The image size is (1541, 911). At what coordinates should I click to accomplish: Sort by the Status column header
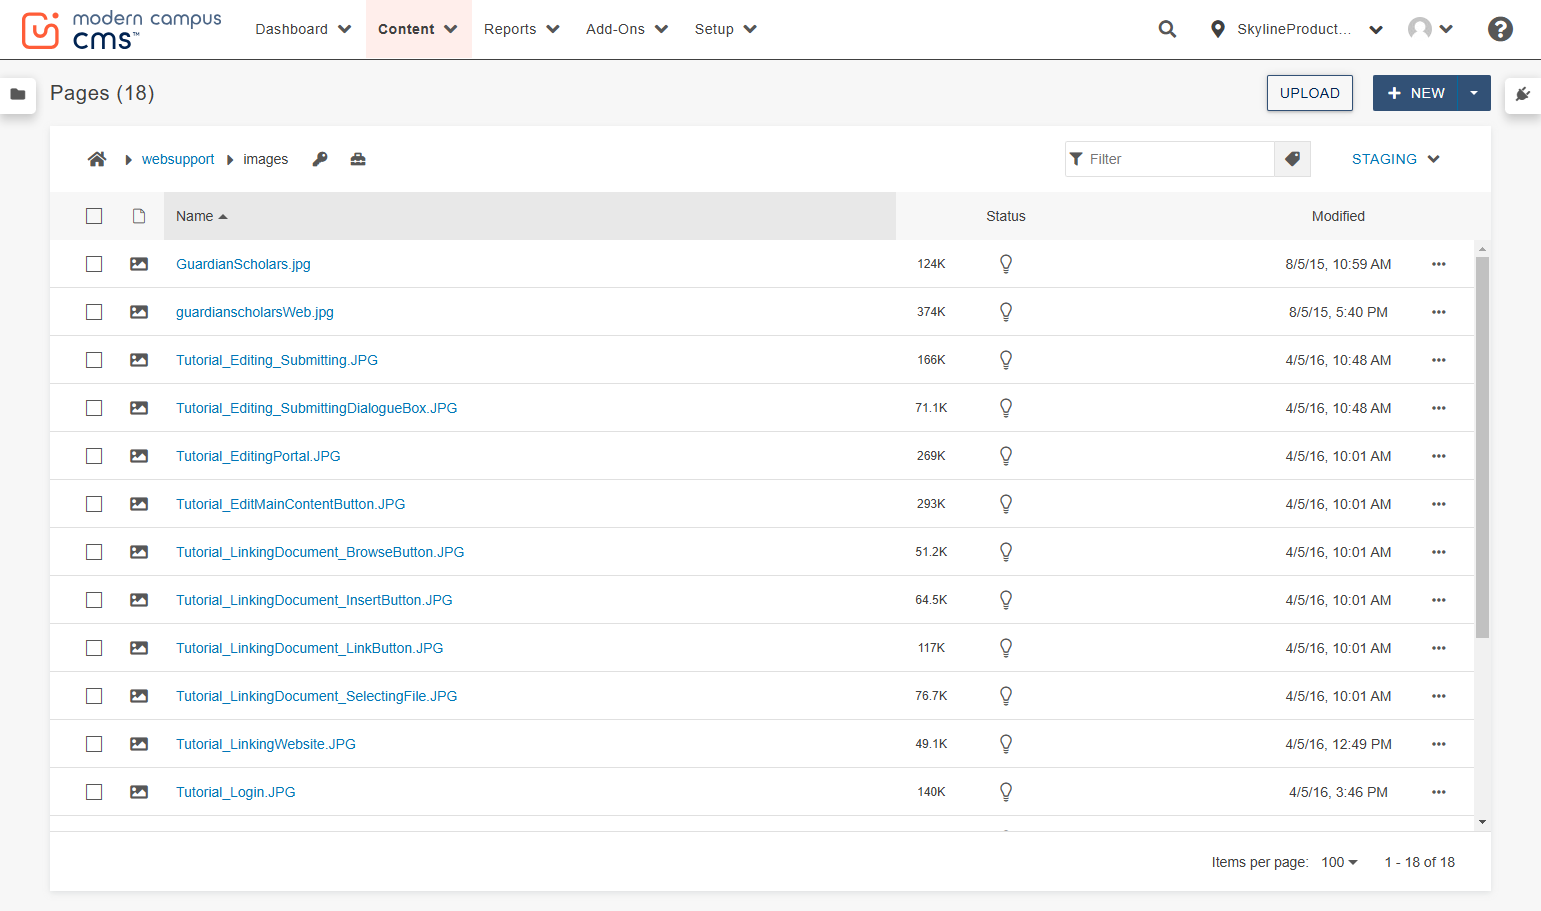point(1006,216)
